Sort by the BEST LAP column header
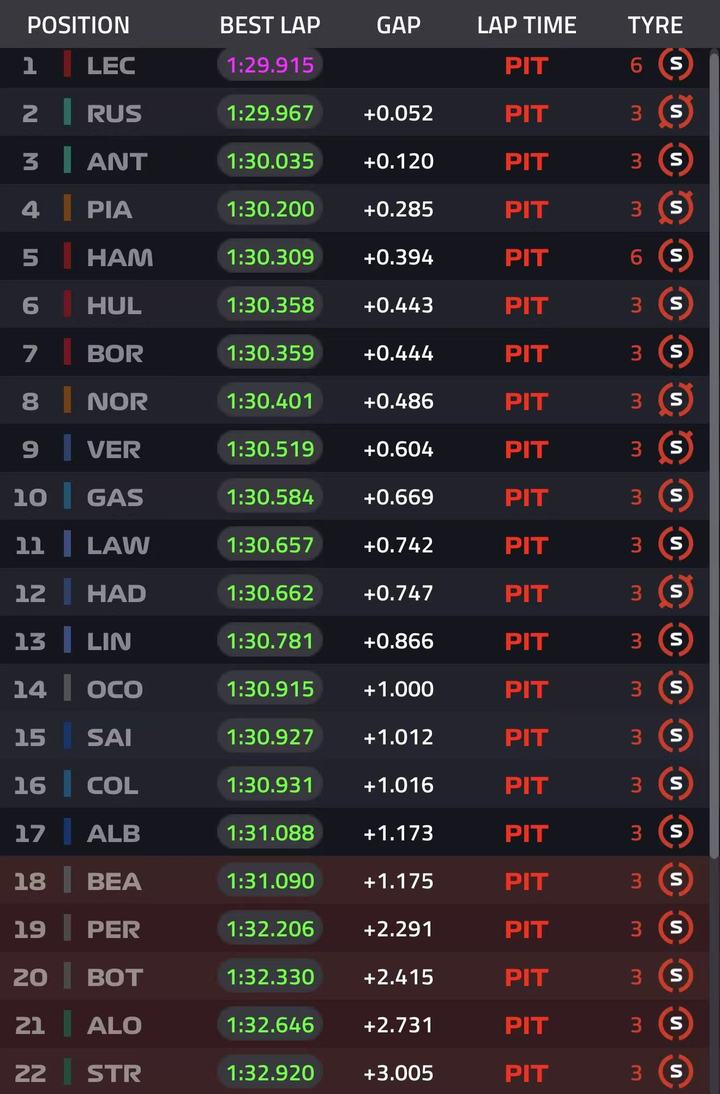 click(270, 25)
